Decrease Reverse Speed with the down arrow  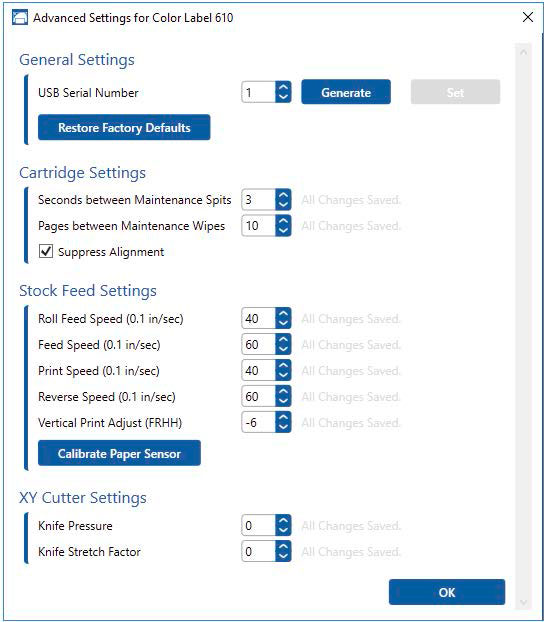tap(283, 401)
